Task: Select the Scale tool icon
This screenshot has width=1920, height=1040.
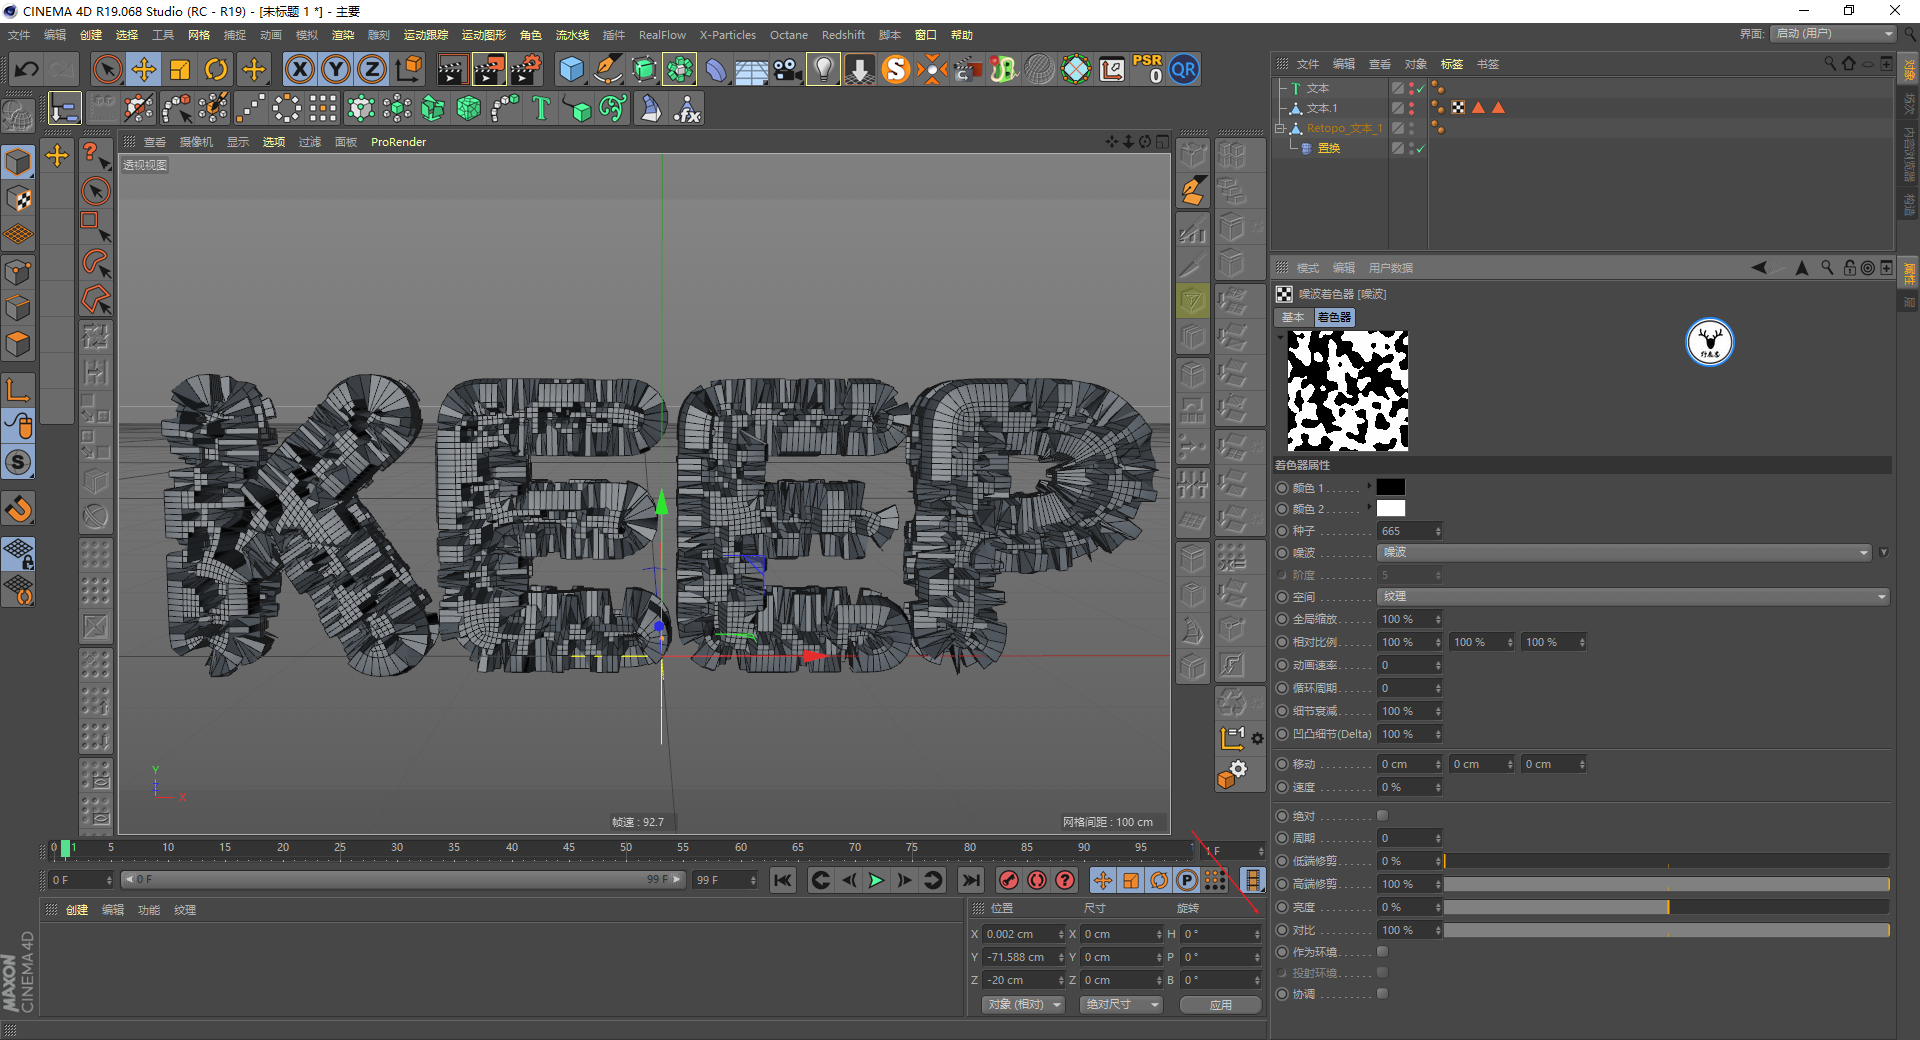Action: point(180,69)
